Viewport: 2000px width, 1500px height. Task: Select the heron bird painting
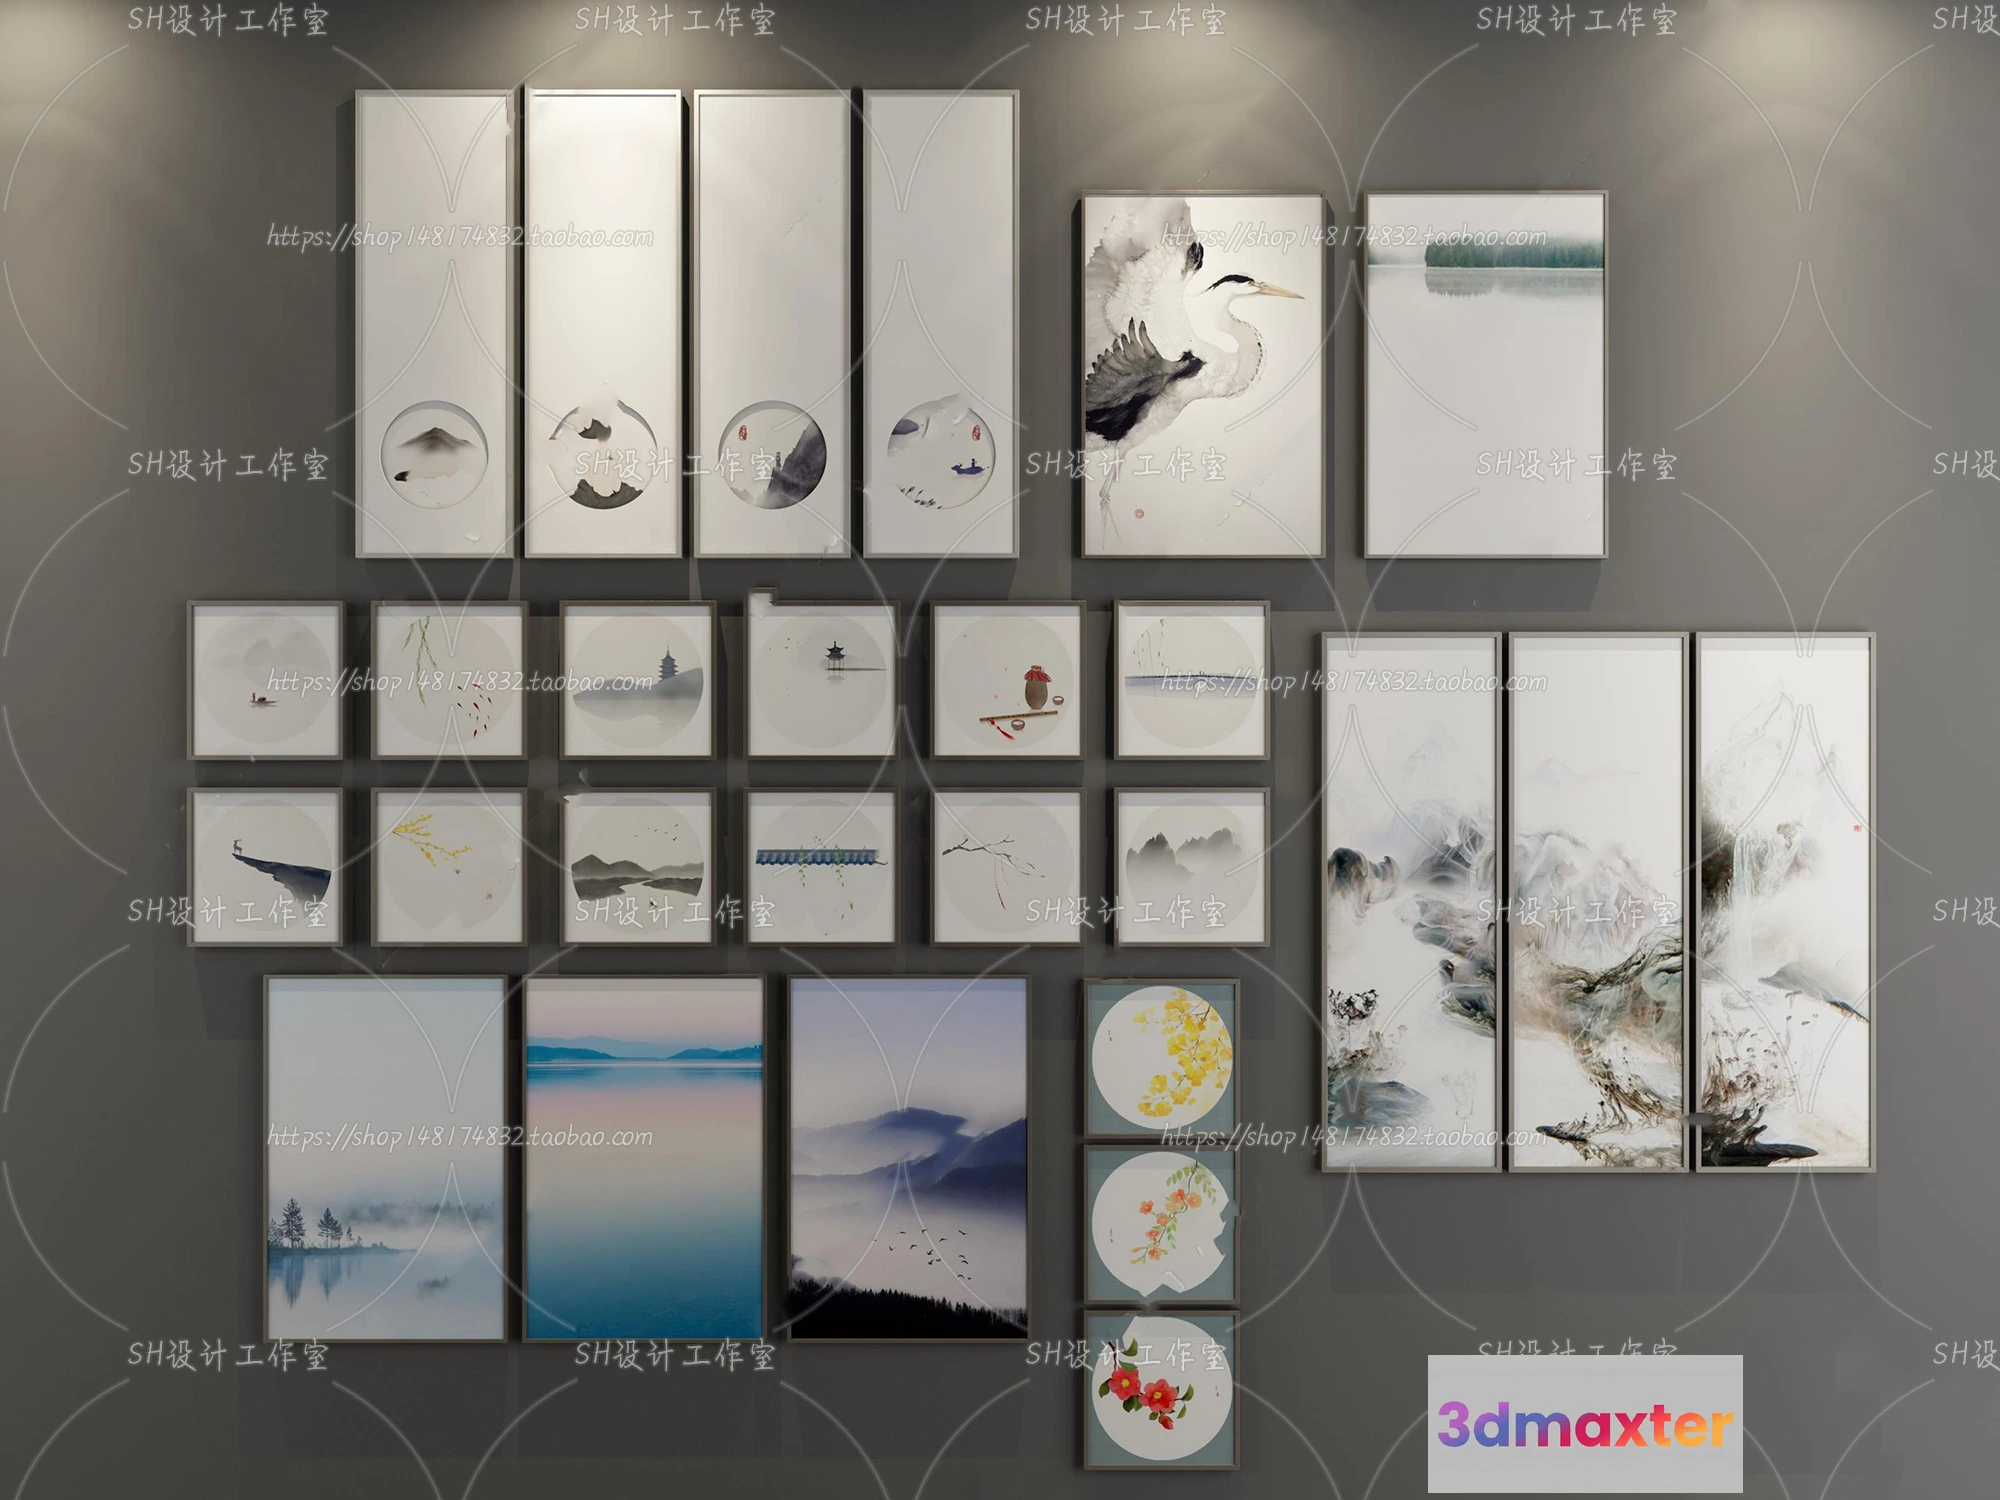tap(1202, 375)
